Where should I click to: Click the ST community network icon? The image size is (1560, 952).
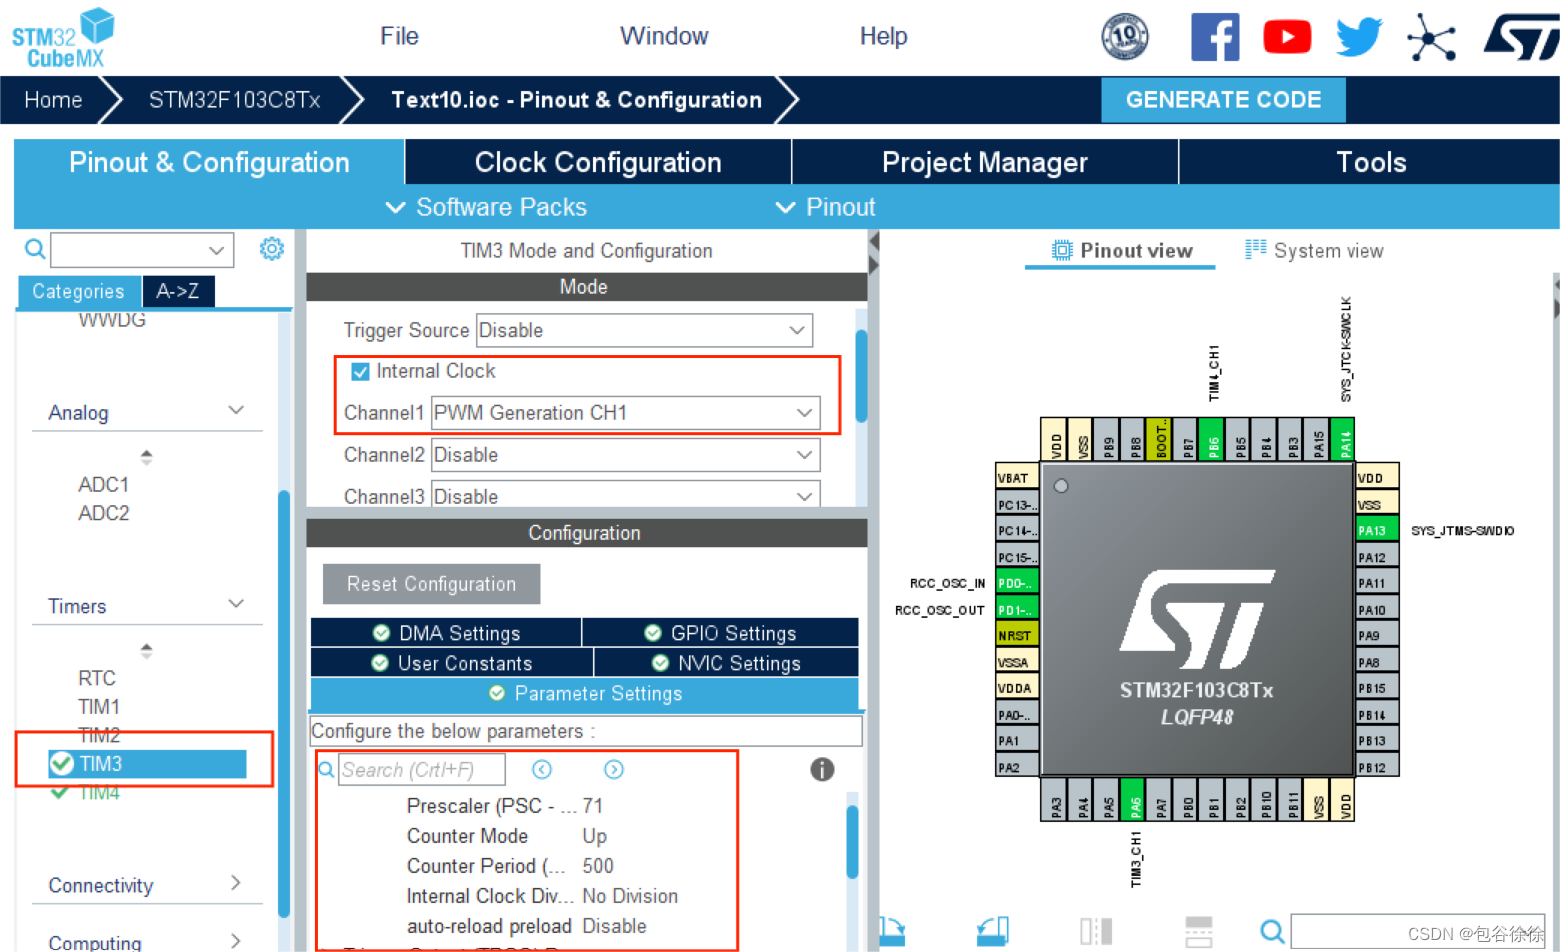point(1431,38)
